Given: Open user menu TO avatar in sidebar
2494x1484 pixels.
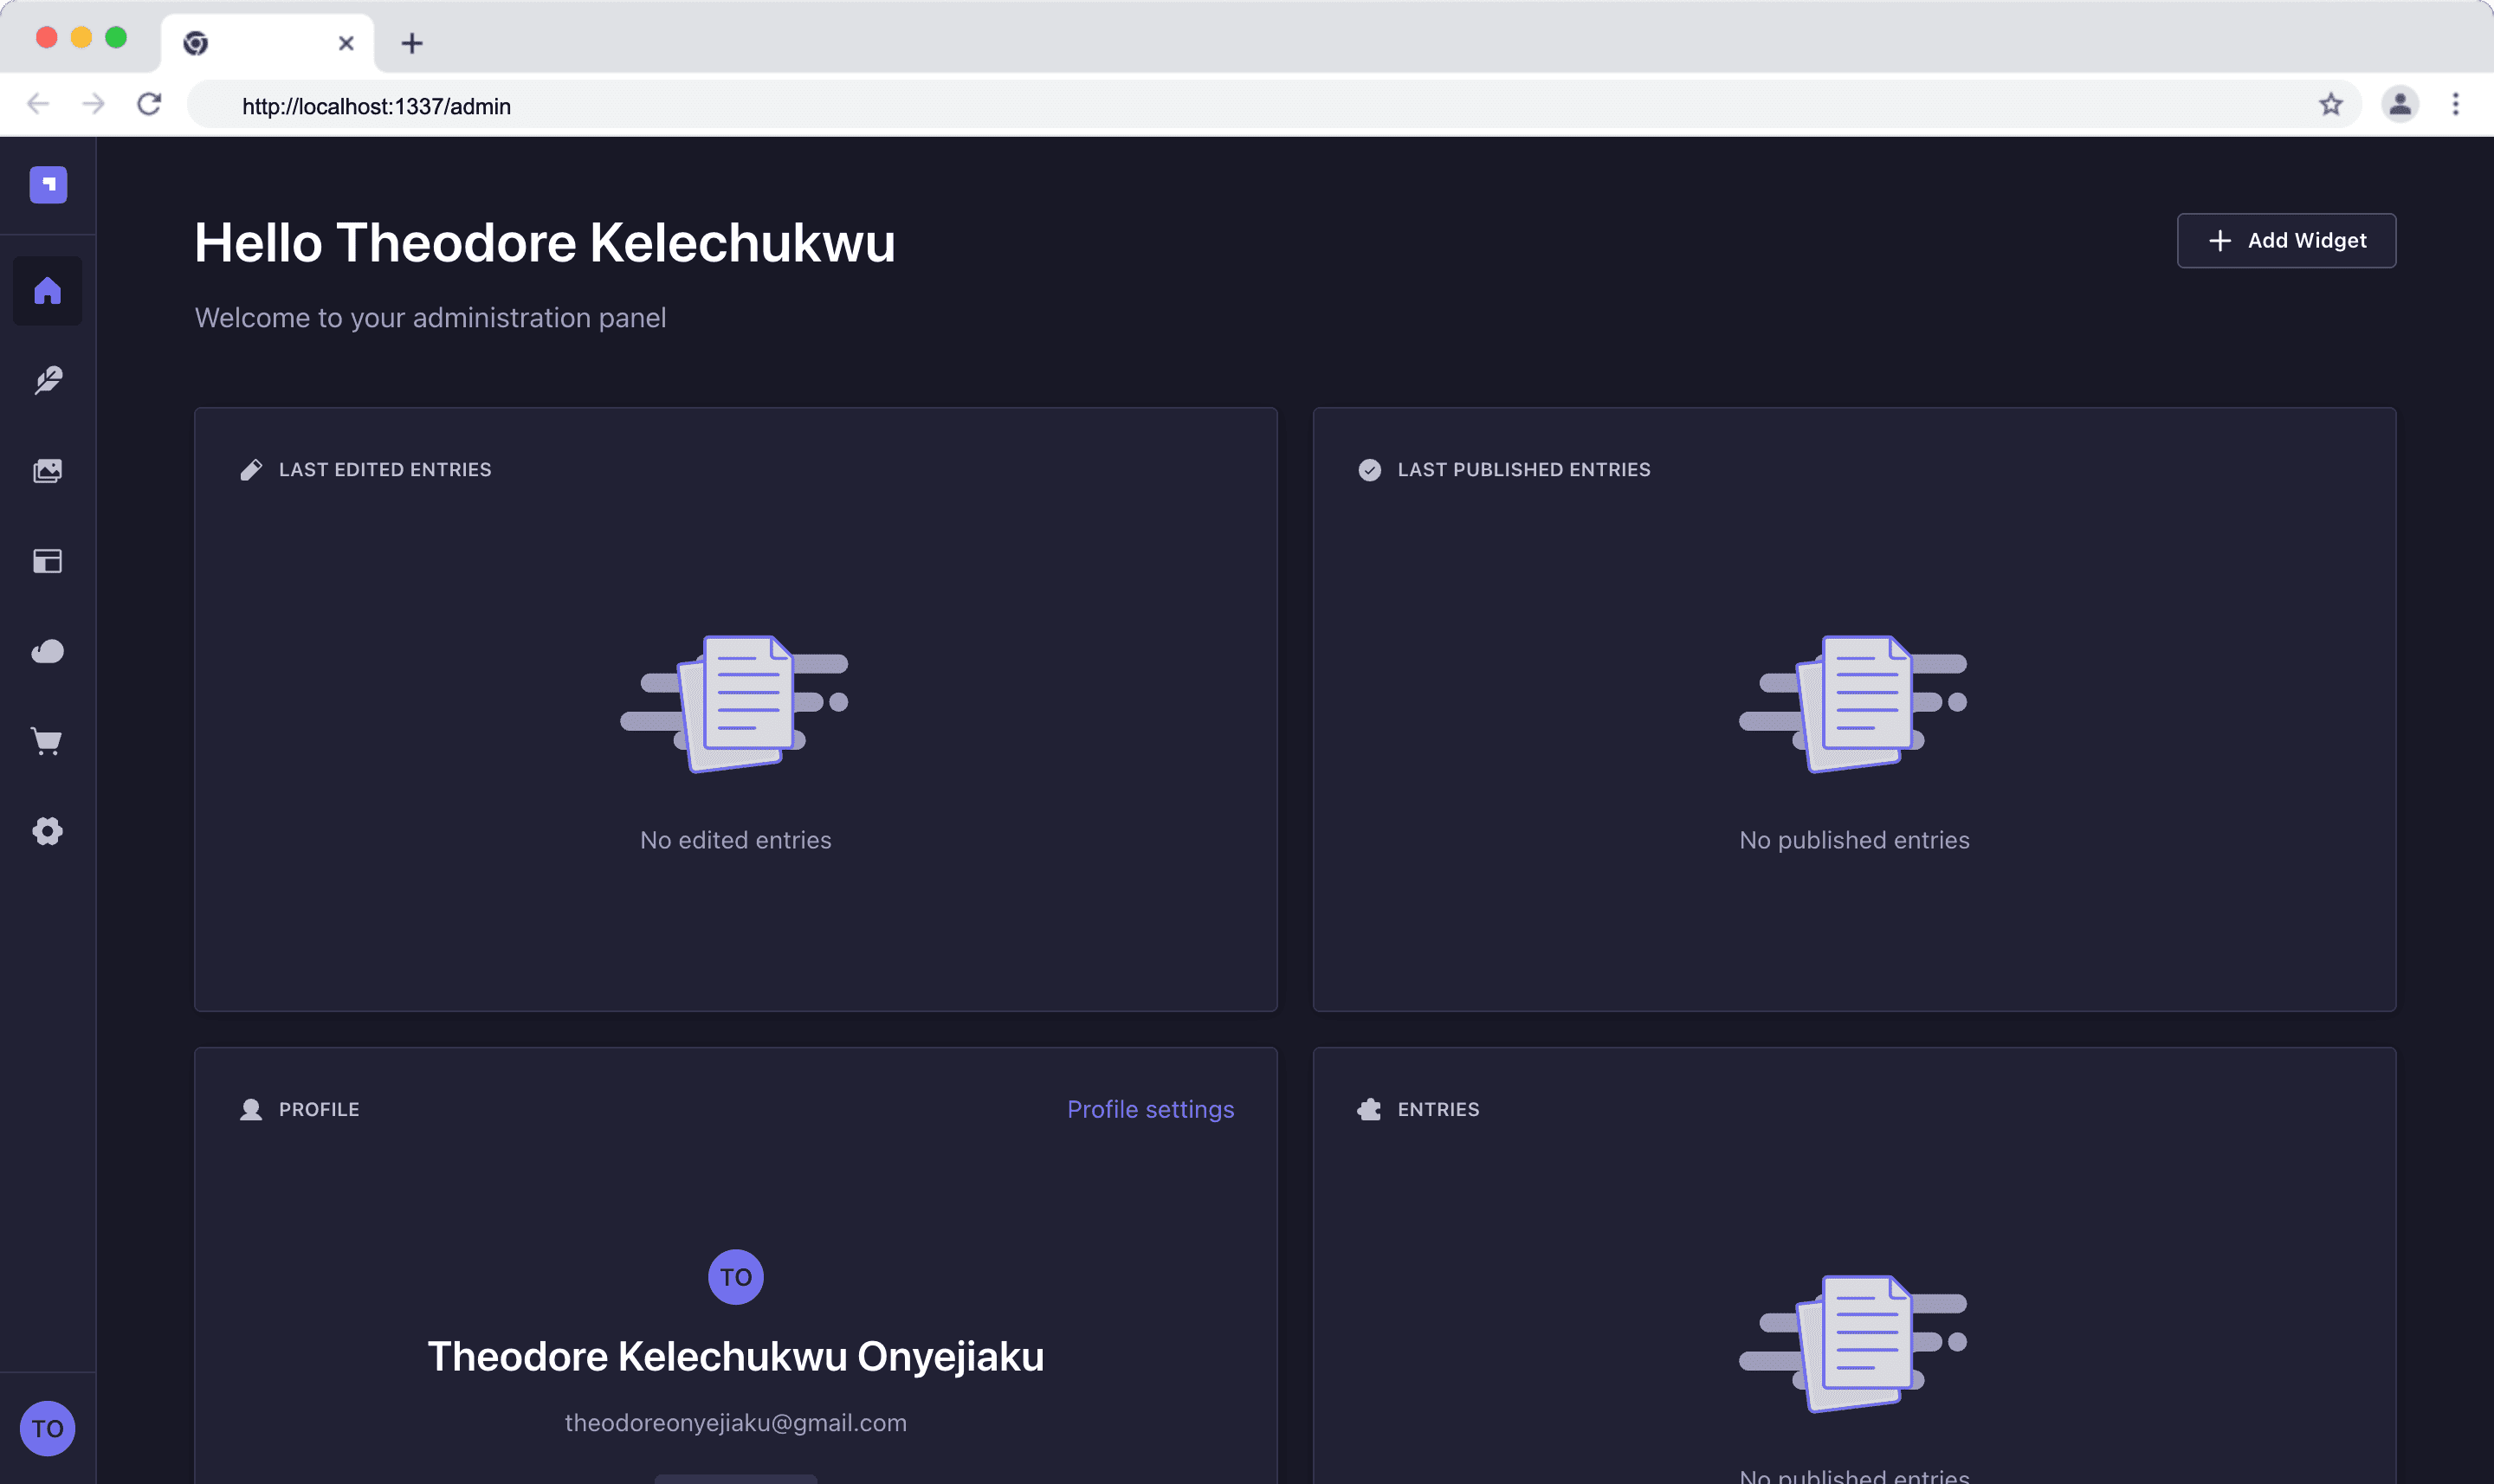Looking at the screenshot, I should point(48,1428).
